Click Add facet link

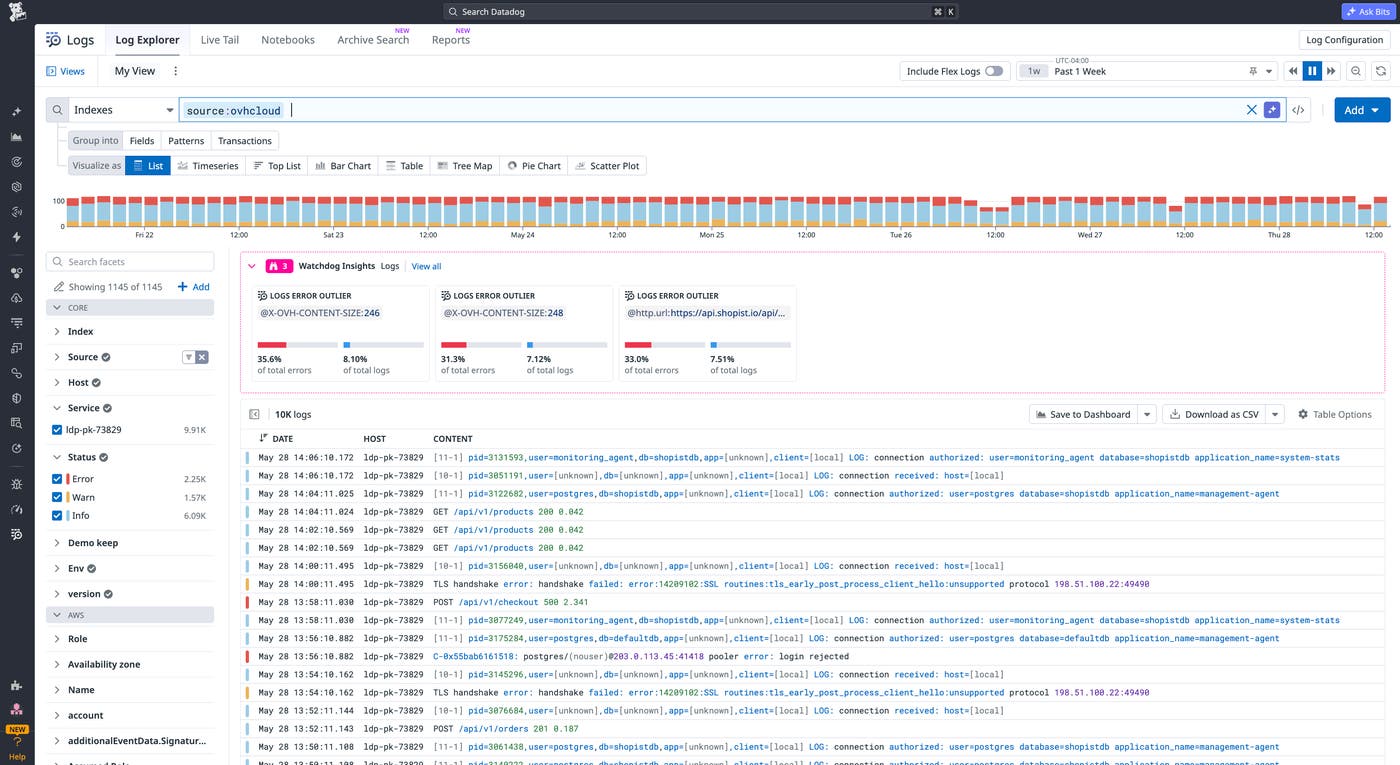[194, 287]
